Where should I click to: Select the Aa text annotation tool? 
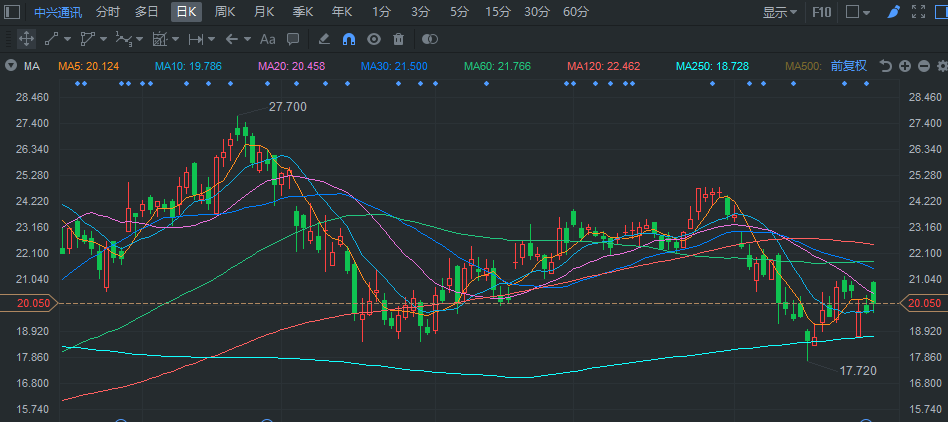click(267, 39)
